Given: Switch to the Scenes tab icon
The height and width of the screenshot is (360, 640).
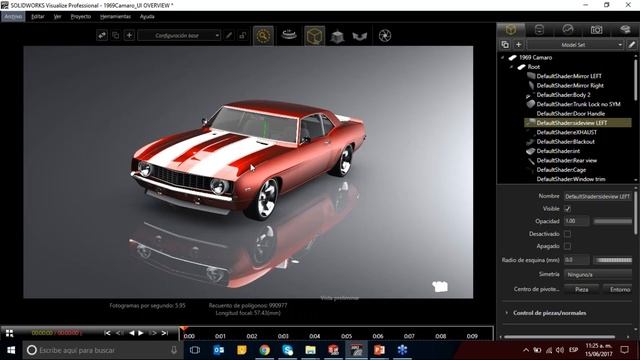Looking at the screenshot, I should click(x=568, y=29).
